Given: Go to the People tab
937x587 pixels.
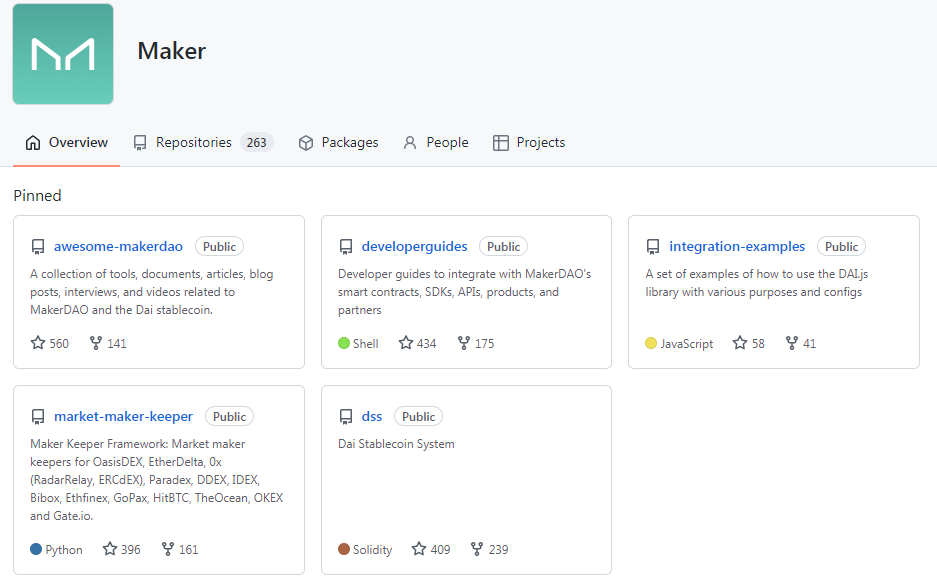Looking at the screenshot, I should point(436,143).
